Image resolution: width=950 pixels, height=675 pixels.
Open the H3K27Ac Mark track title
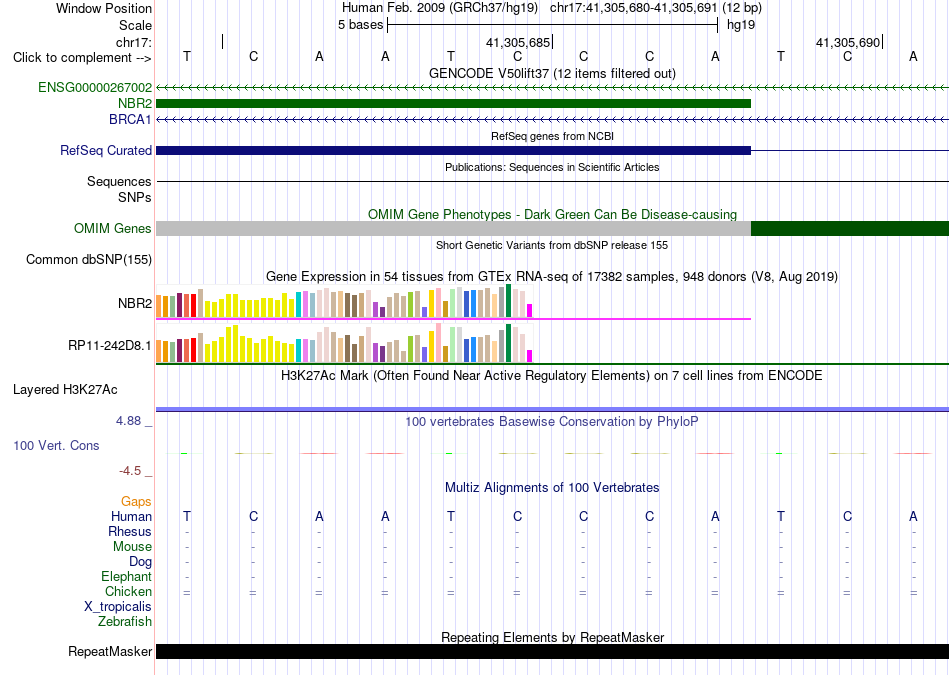[553, 376]
